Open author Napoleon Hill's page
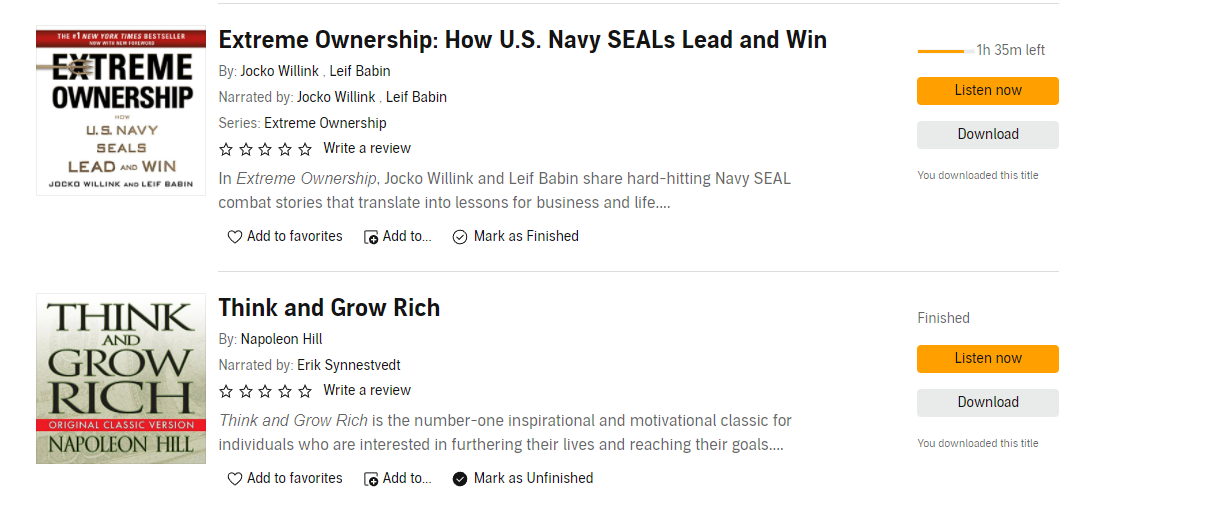Image resolution: width=1229 pixels, height=509 pixels. (x=281, y=339)
